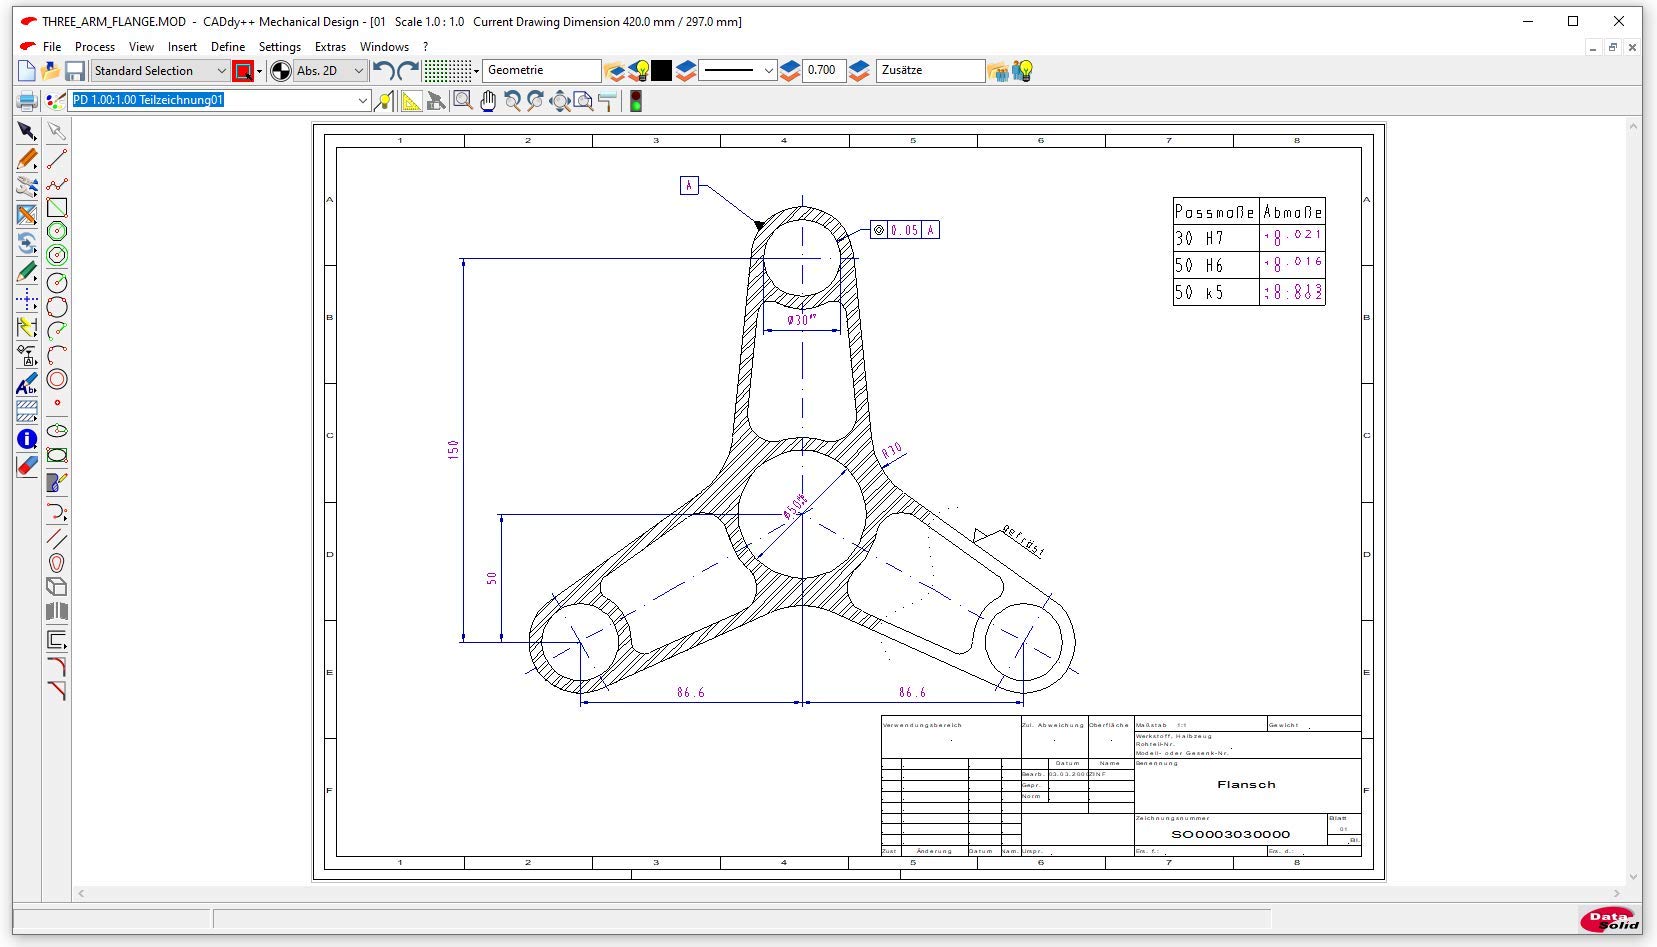Click the Extras menu
Image resolution: width=1657 pixels, height=947 pixels.
[330, 47]
